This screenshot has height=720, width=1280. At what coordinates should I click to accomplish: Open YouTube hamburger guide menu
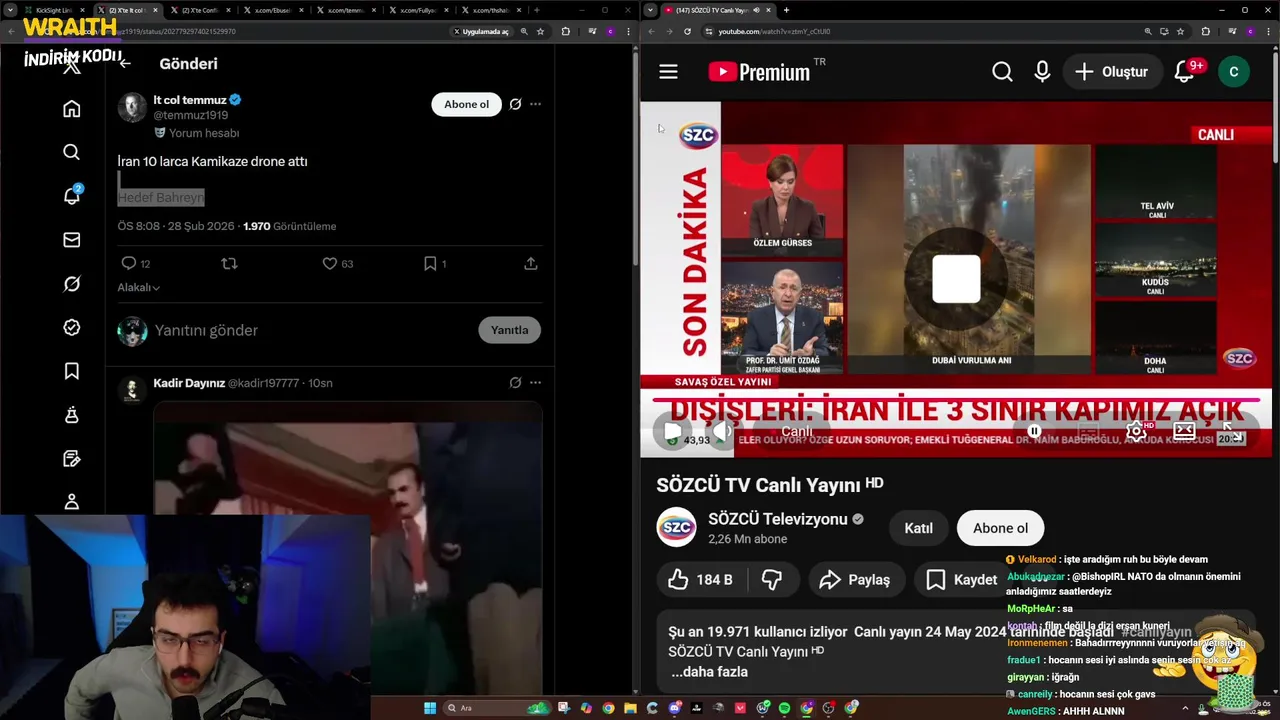coord(668,72)
